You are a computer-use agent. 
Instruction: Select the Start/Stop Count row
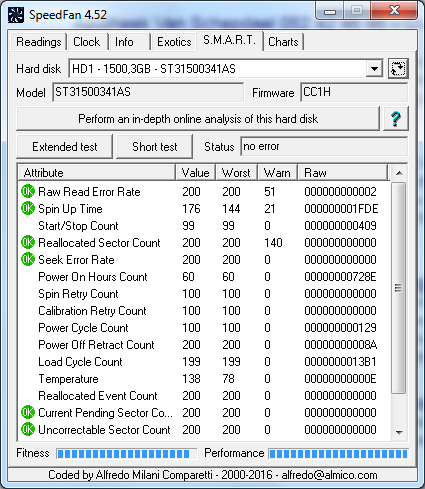click(204, 226)
